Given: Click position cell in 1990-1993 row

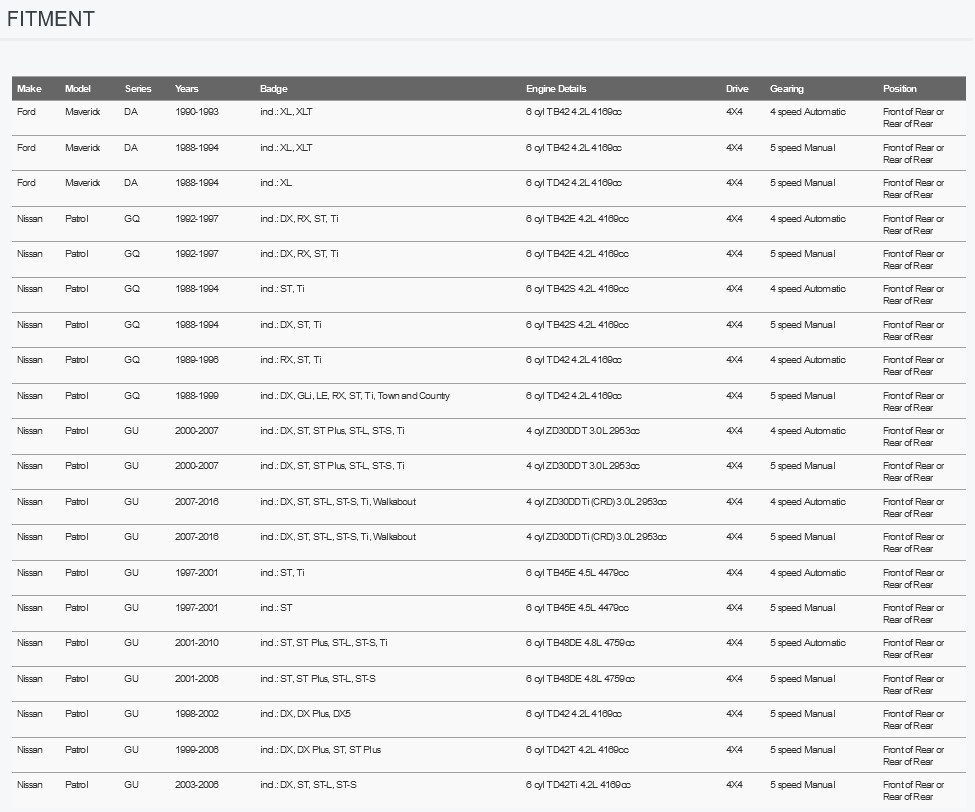Looking at the screenshot, I should click(913, 118).
